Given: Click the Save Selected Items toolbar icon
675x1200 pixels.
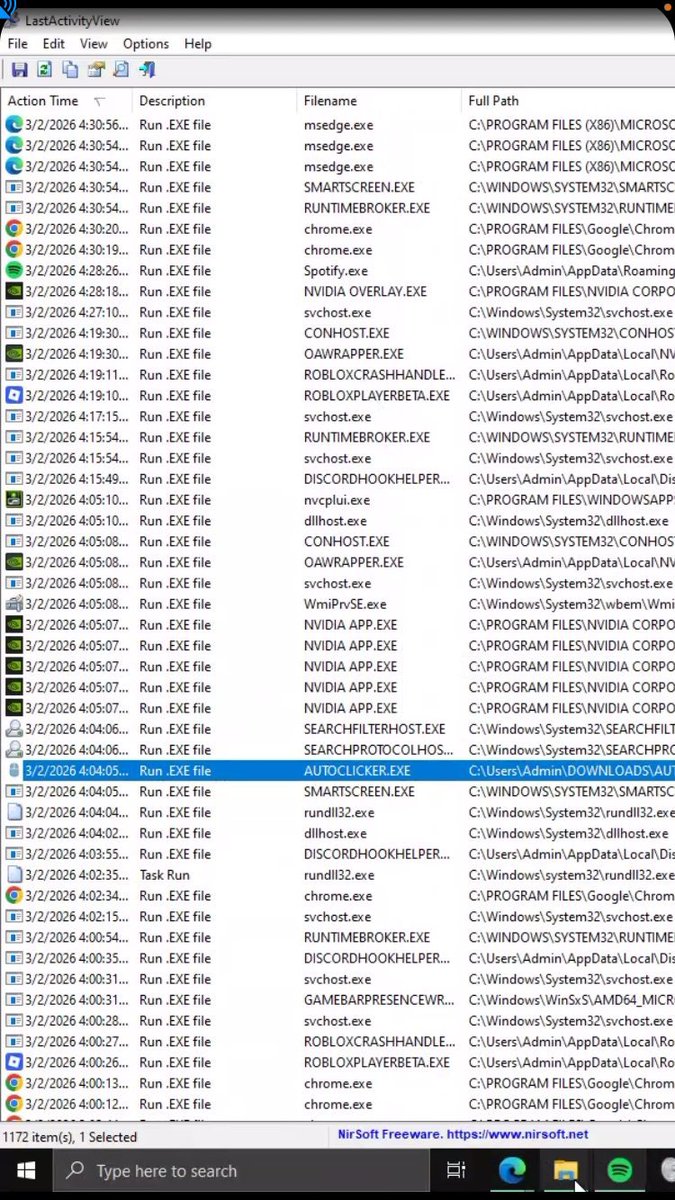Looking at the screenshot, I should pyautogui.click(x=19, y=70).
